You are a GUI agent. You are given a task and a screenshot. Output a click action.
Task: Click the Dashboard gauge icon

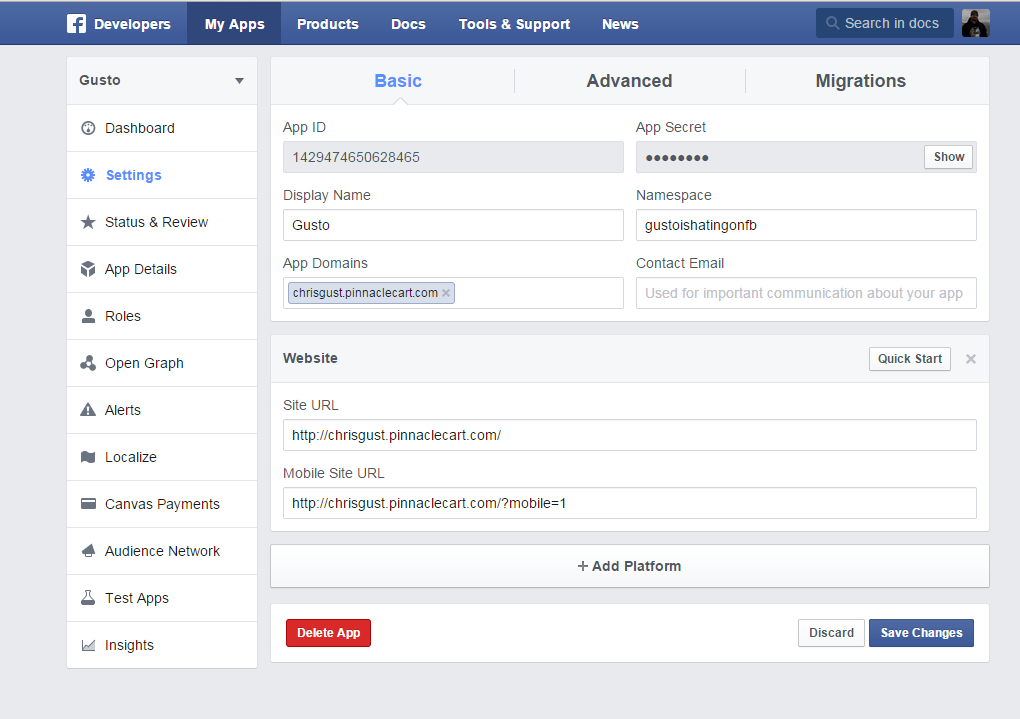pos(88,128)
